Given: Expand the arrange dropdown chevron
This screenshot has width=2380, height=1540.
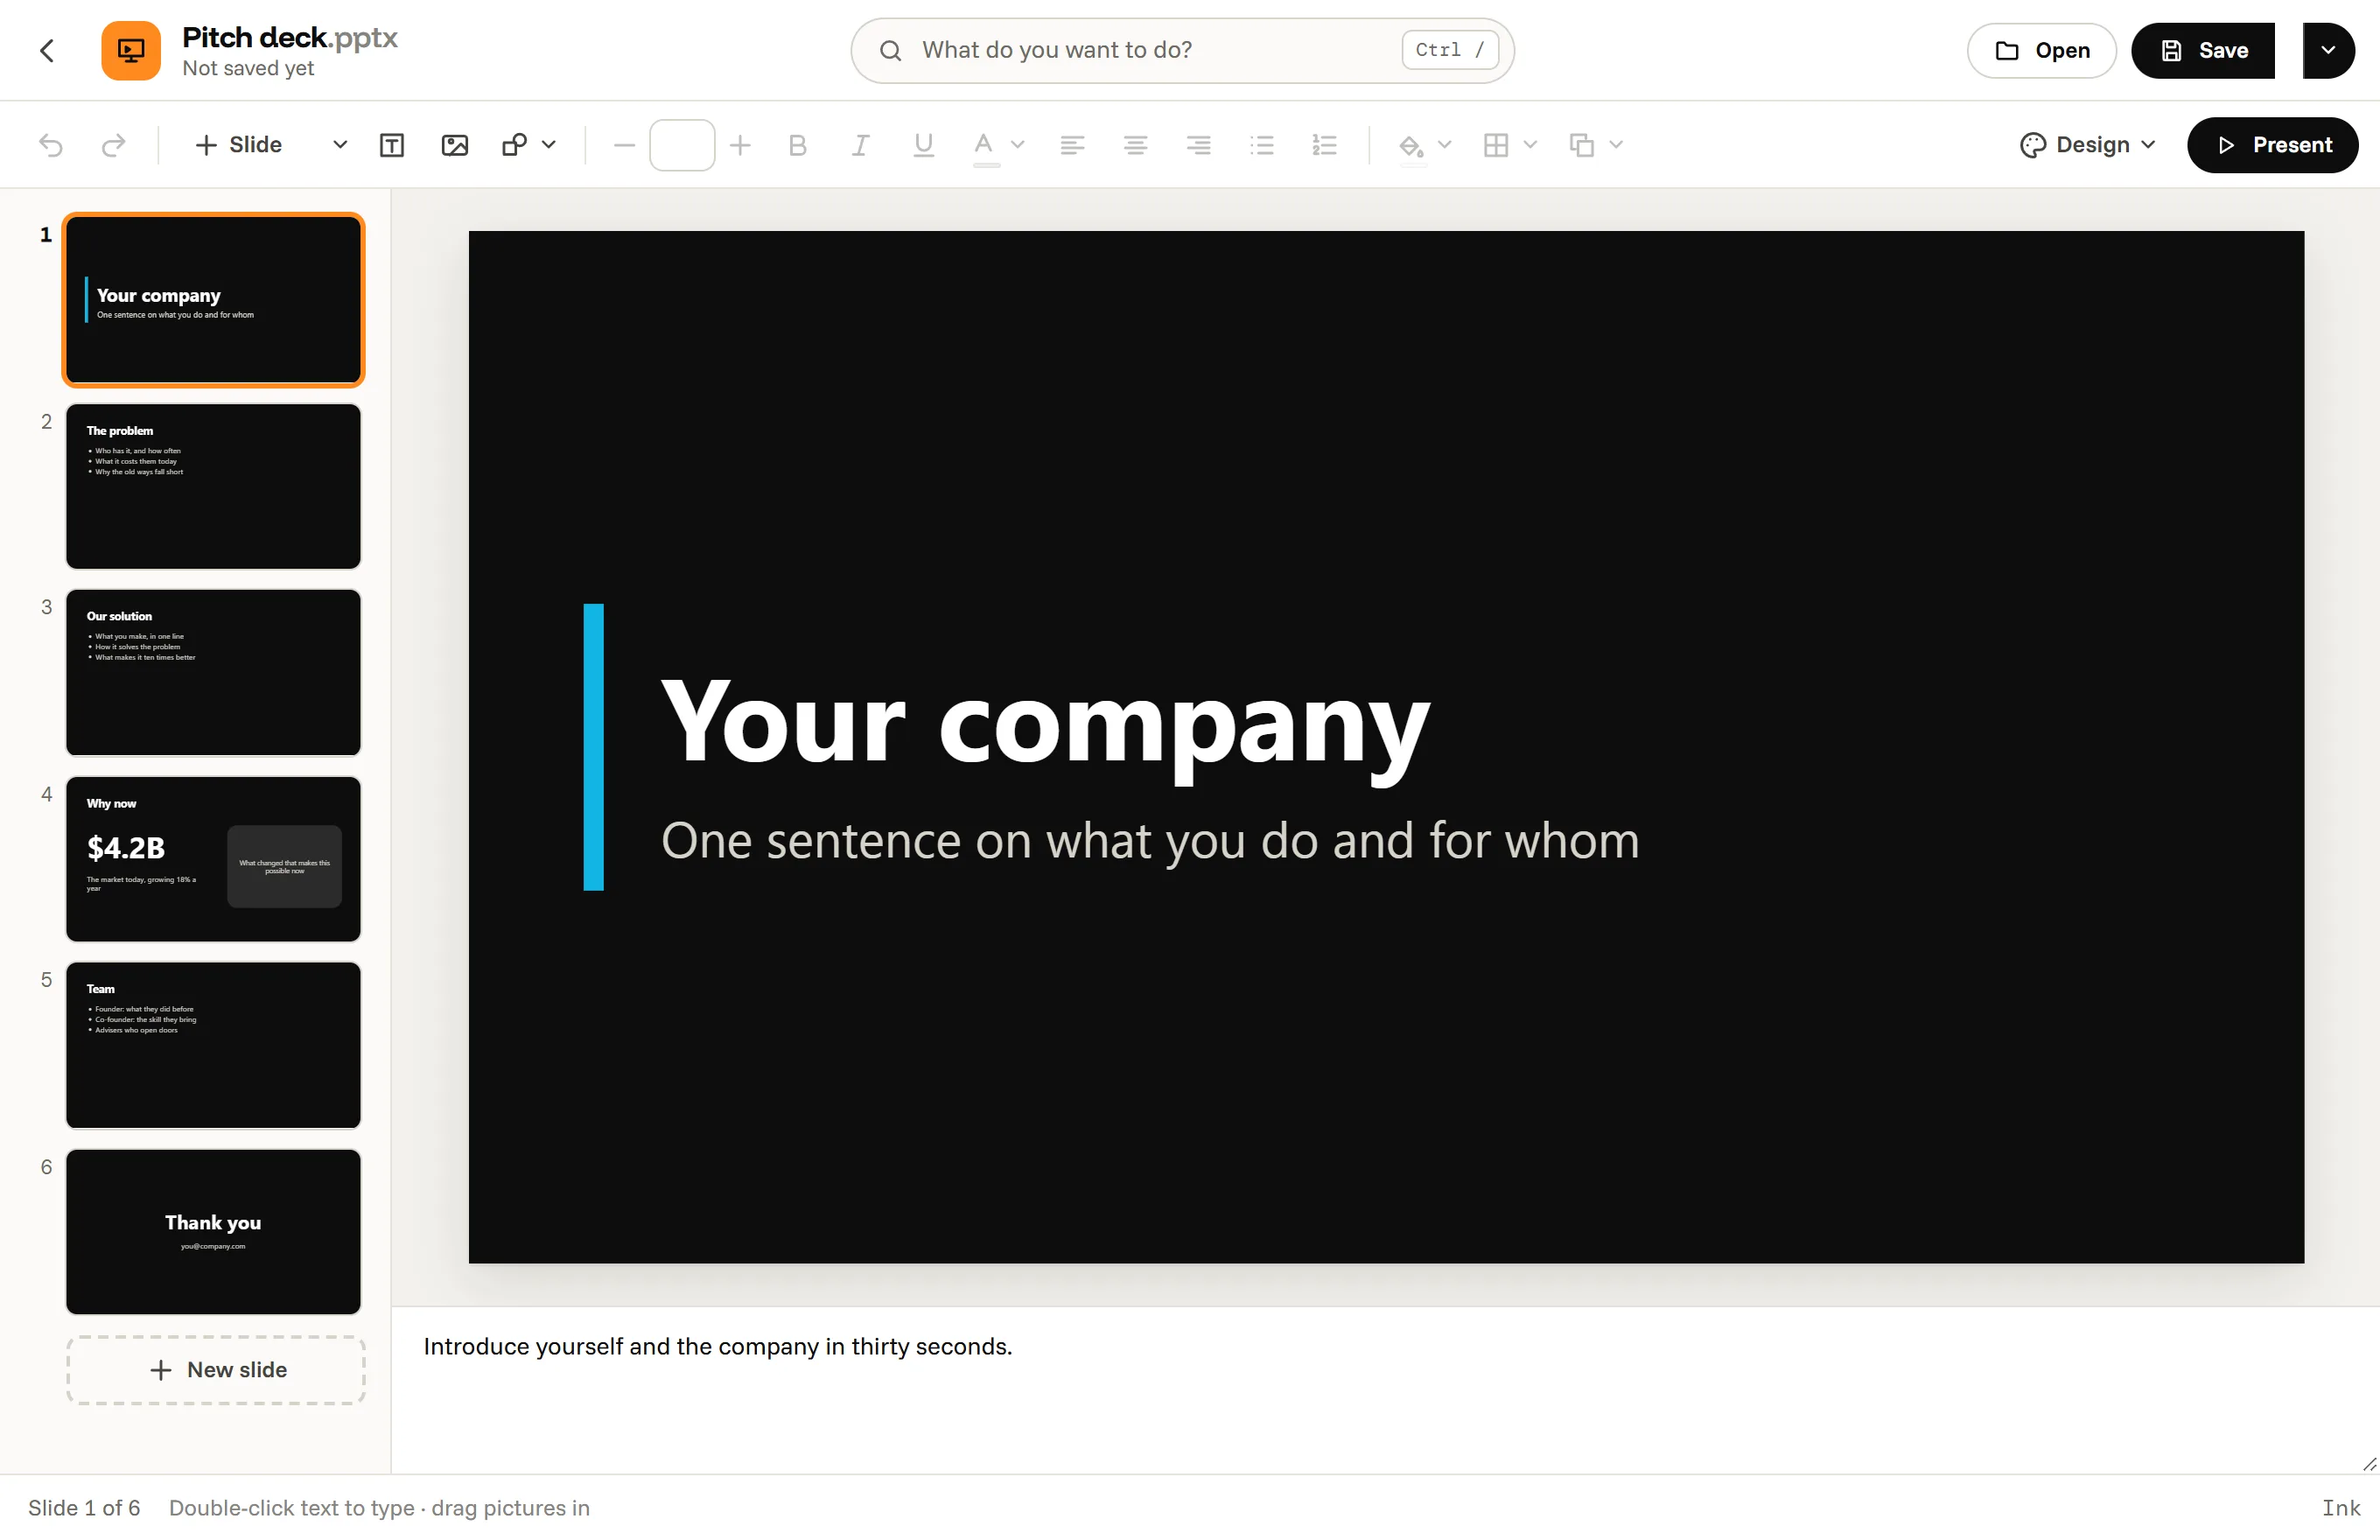Looking at the screenshot, I should pos(1616,145).
